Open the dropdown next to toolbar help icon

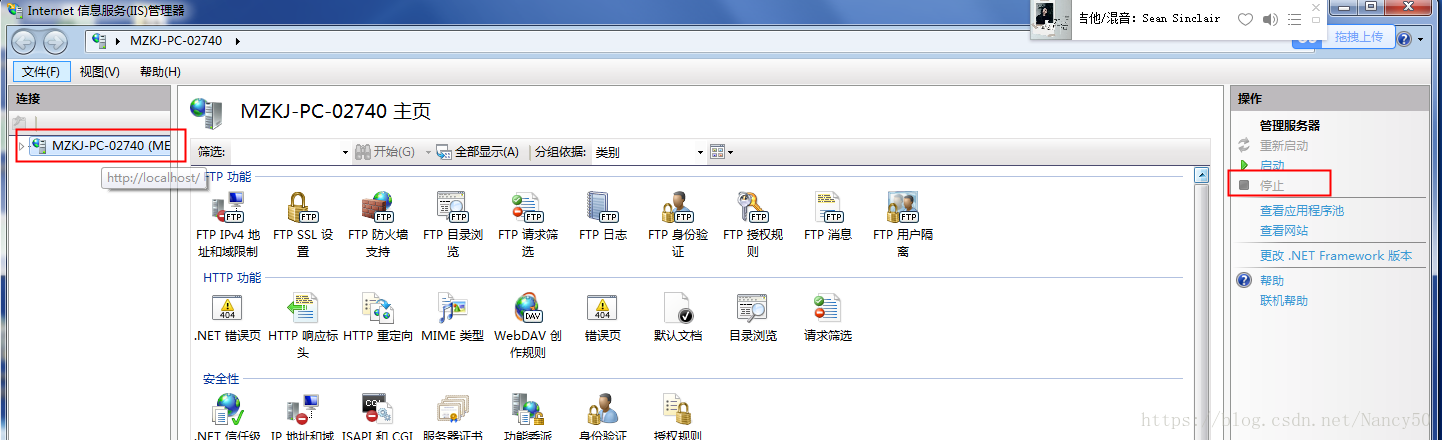pos(1422,39)
